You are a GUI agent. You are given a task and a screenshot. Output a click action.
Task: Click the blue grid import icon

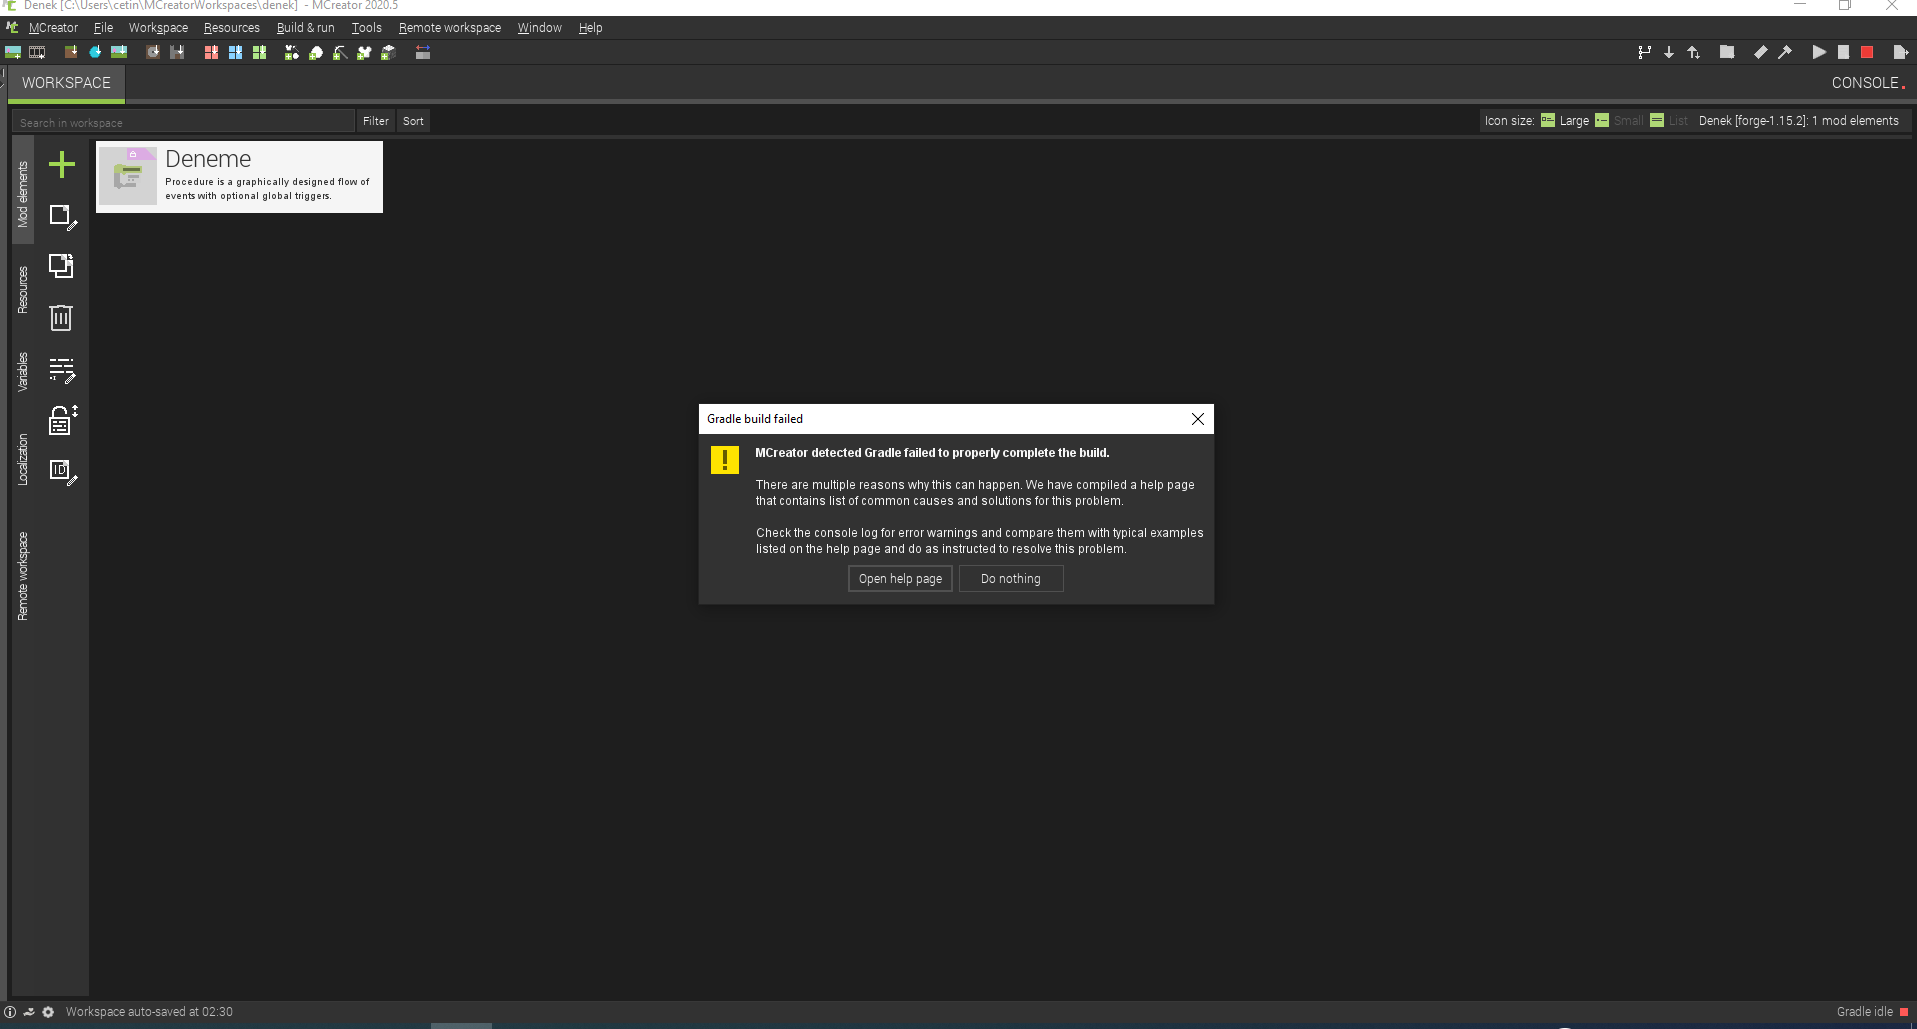(235, 53)
